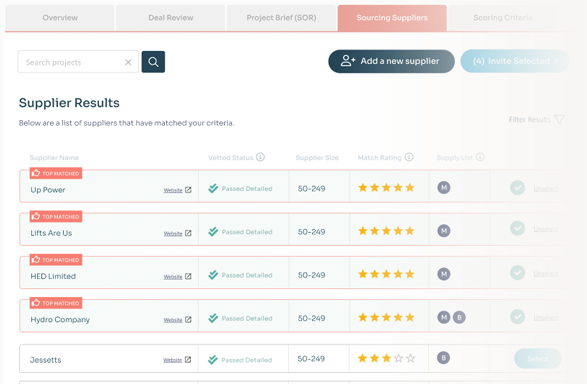587x384 pixels.
Task: Open Hydro Company Website link
Action: tap(173, 320)
